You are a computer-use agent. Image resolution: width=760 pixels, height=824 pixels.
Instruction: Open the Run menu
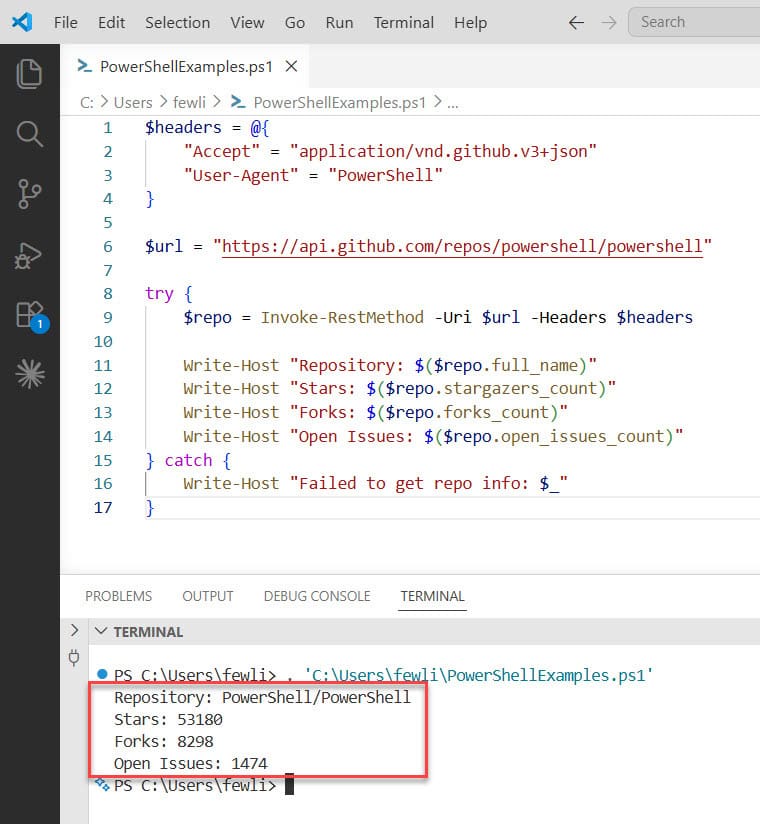tap(340, 23)
